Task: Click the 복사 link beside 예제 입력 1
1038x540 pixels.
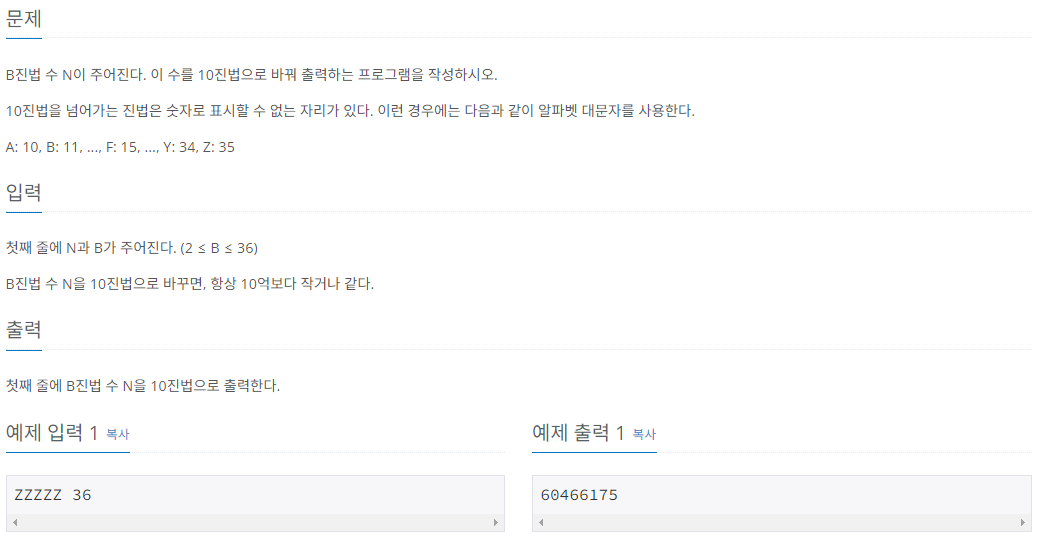Action: click(118, 434)
